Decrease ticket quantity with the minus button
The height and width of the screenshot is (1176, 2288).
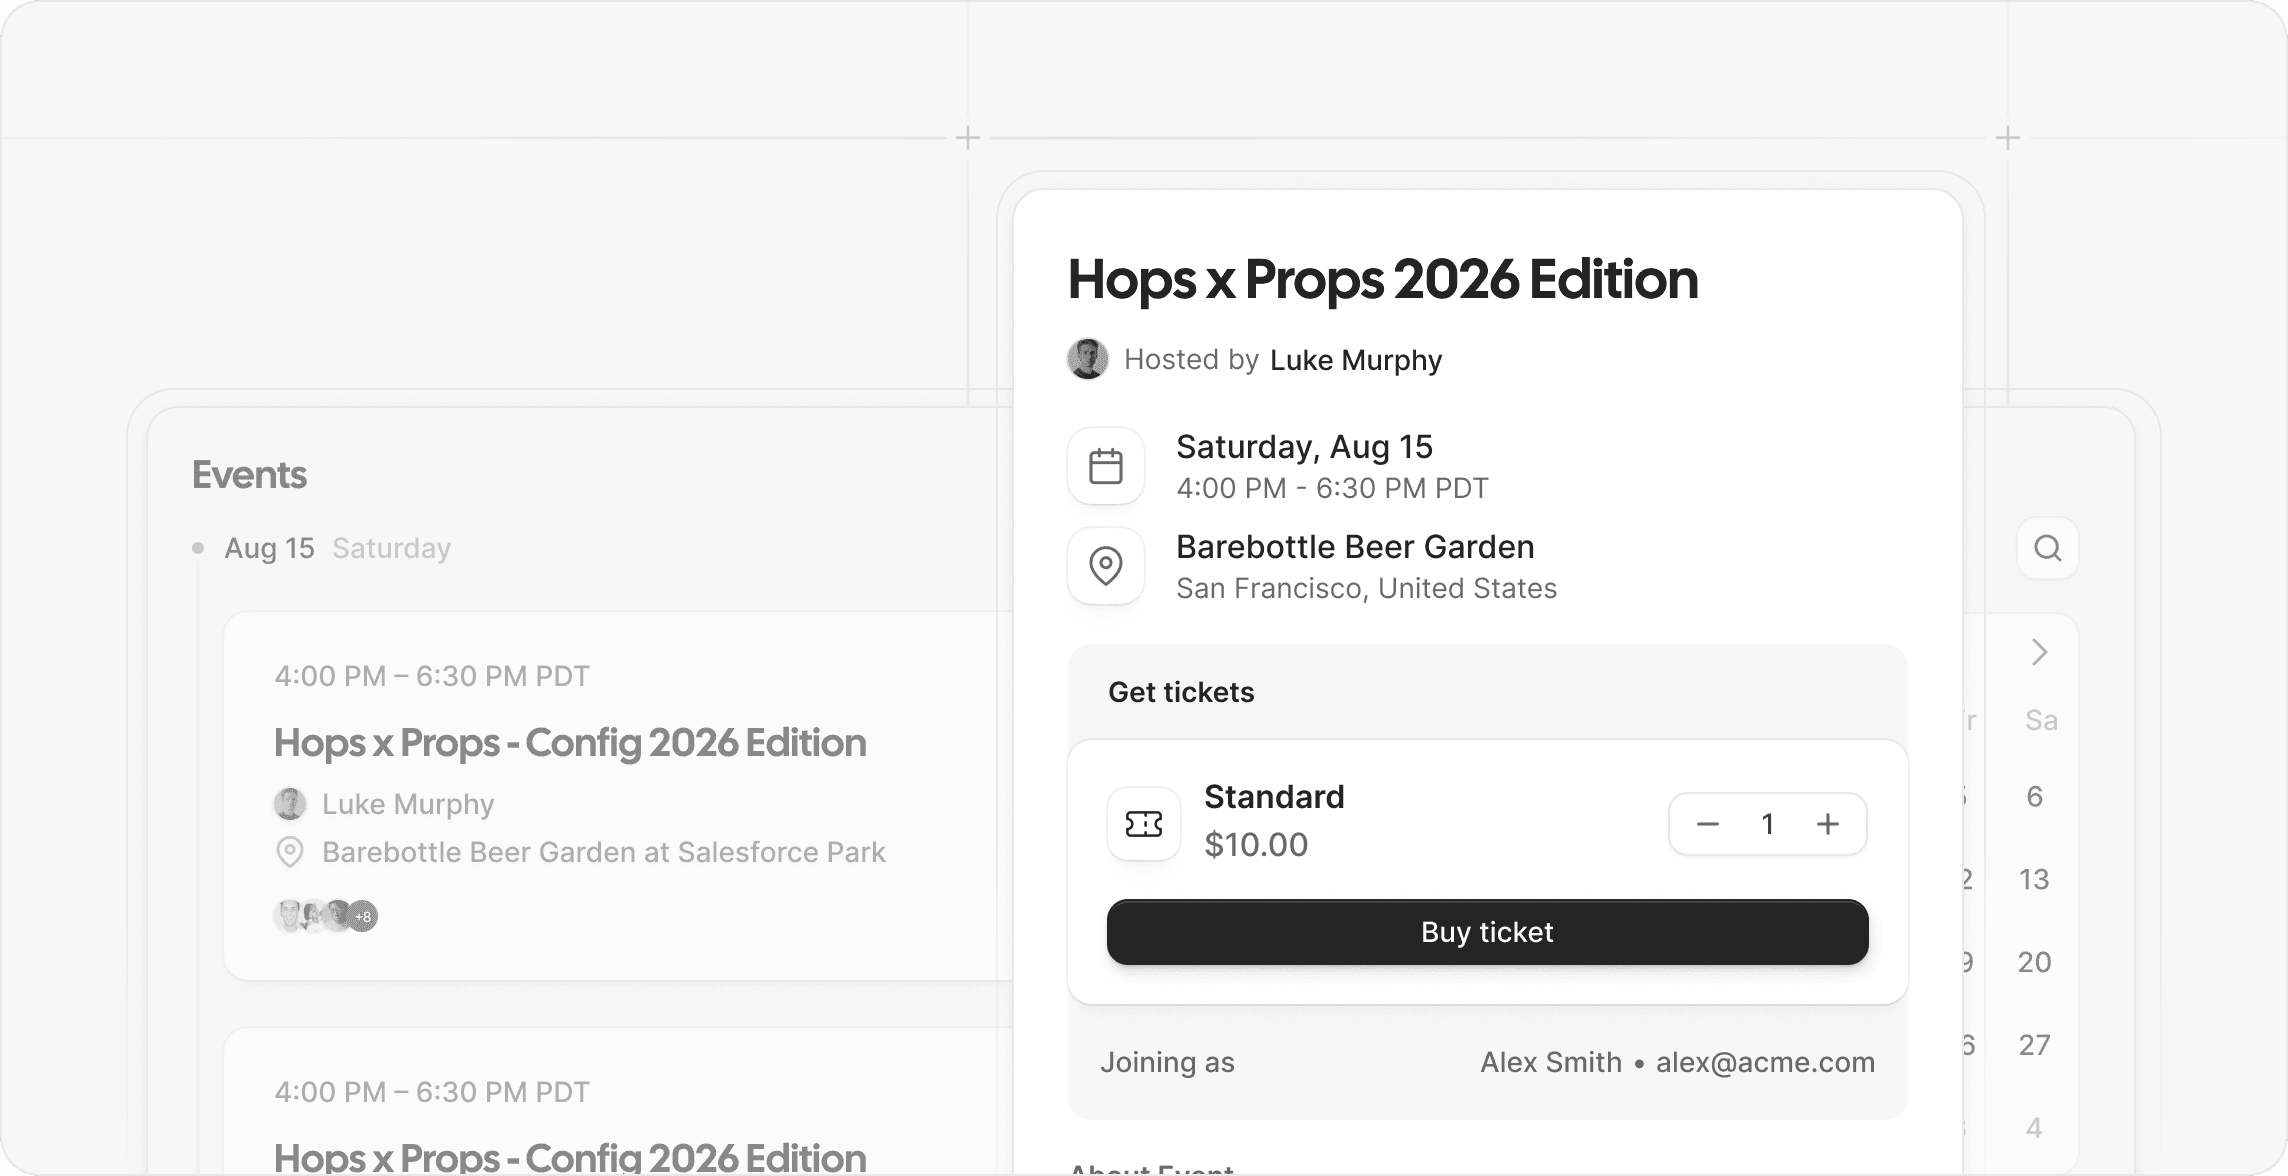(1708, 824)
